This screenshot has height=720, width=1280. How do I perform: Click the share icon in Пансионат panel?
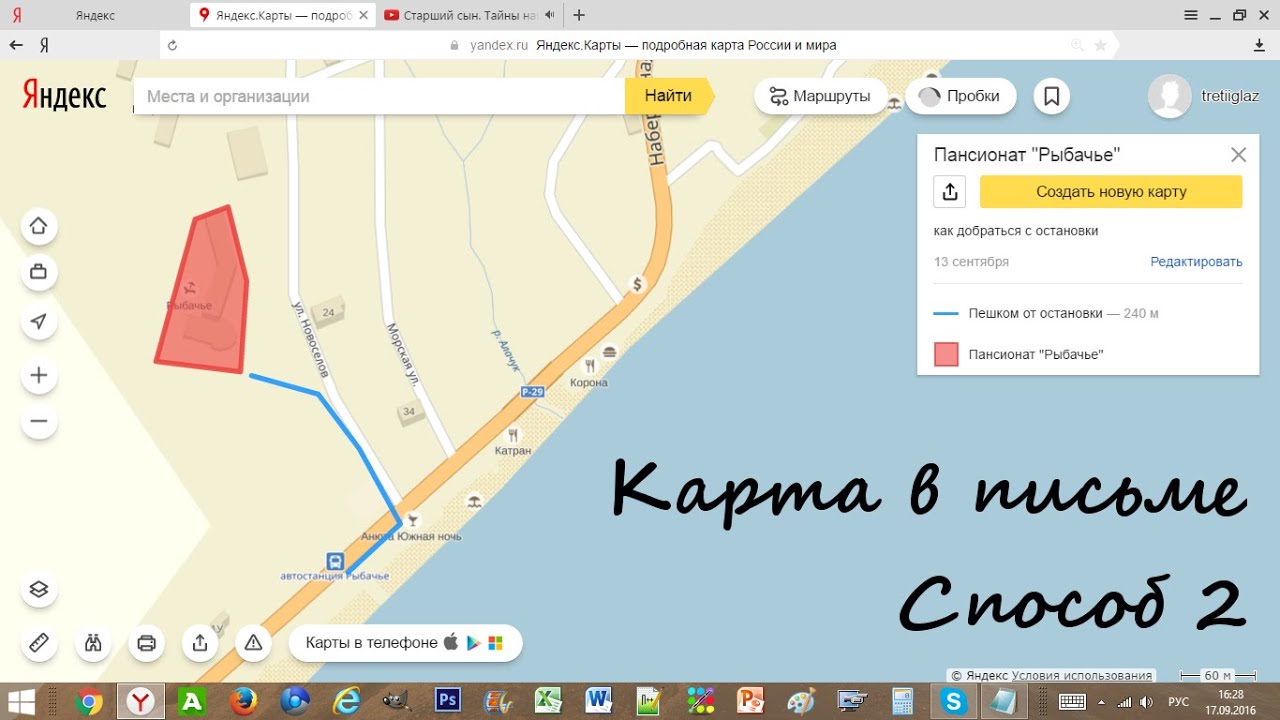click(x=950, y=192)
